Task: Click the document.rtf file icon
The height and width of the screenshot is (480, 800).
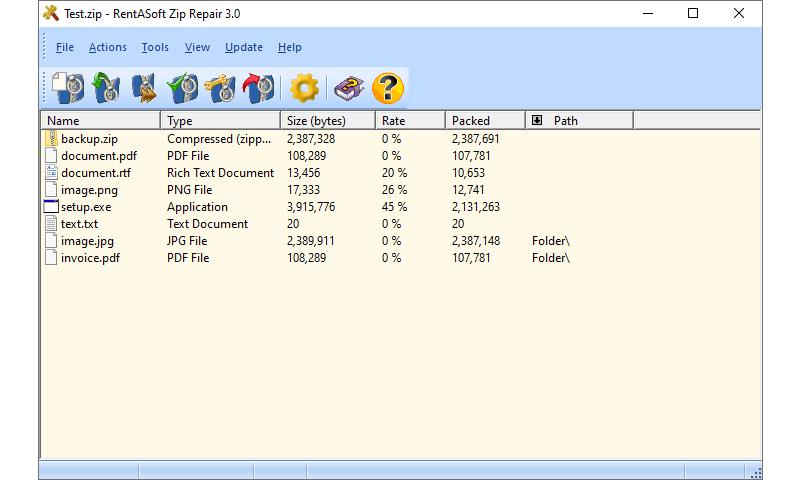Action: (x=52, y=172)
